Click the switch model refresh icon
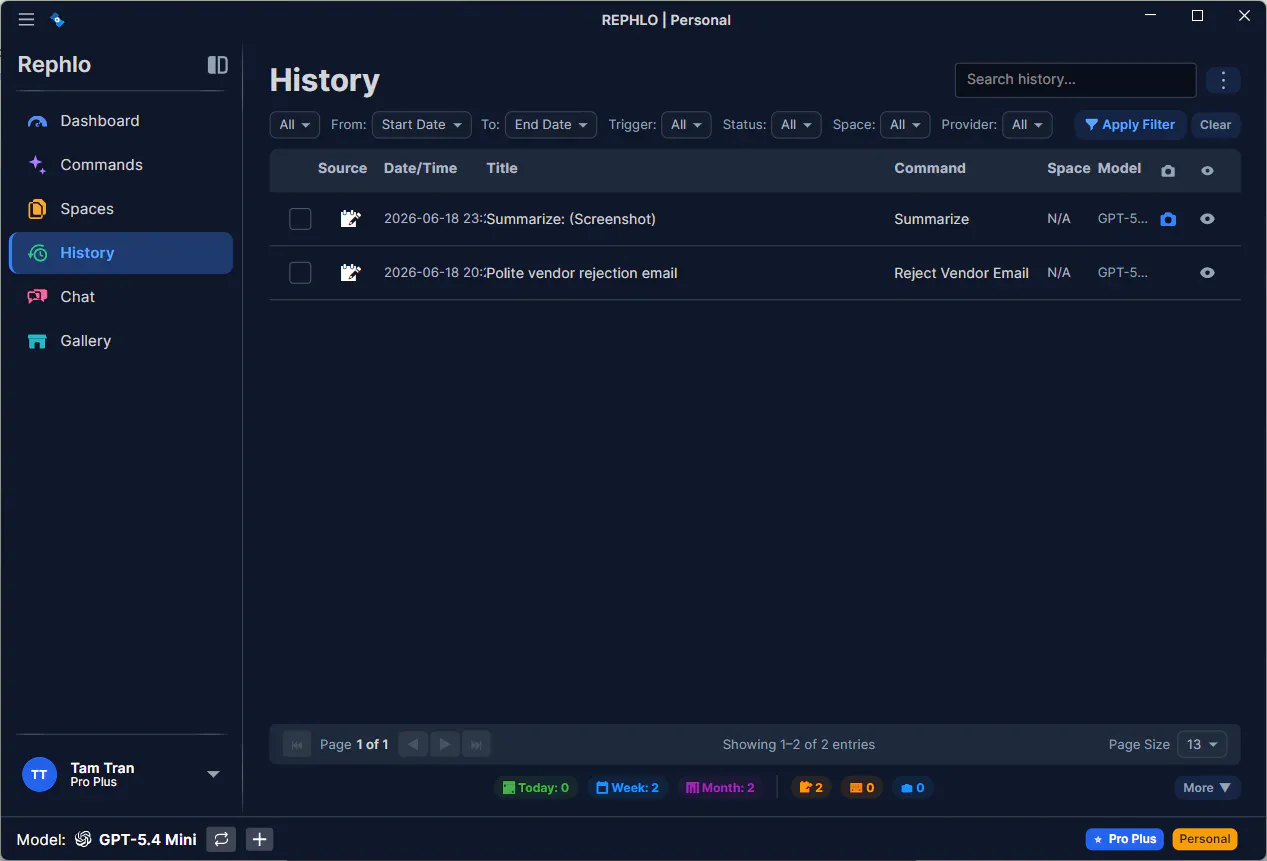1267x861 pixels. [x=221, y=840]
